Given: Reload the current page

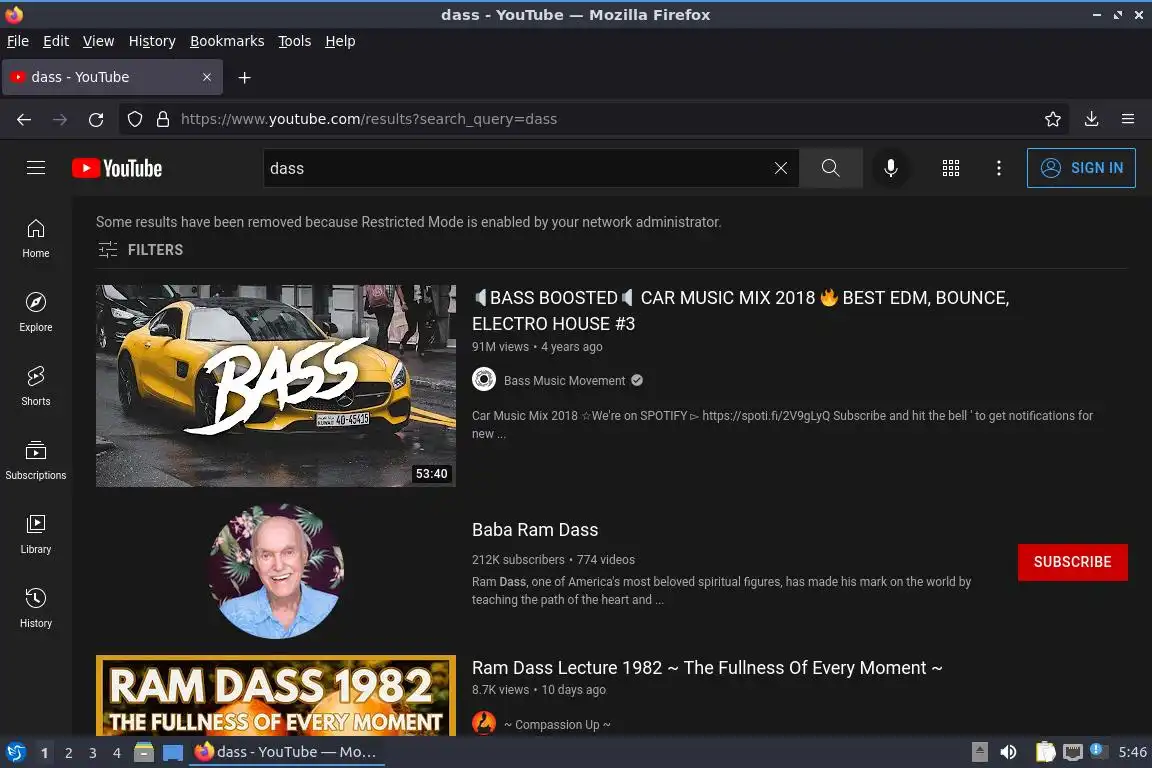Looking at the screenshot, I should pyautogui.click(x=96, y=119).
